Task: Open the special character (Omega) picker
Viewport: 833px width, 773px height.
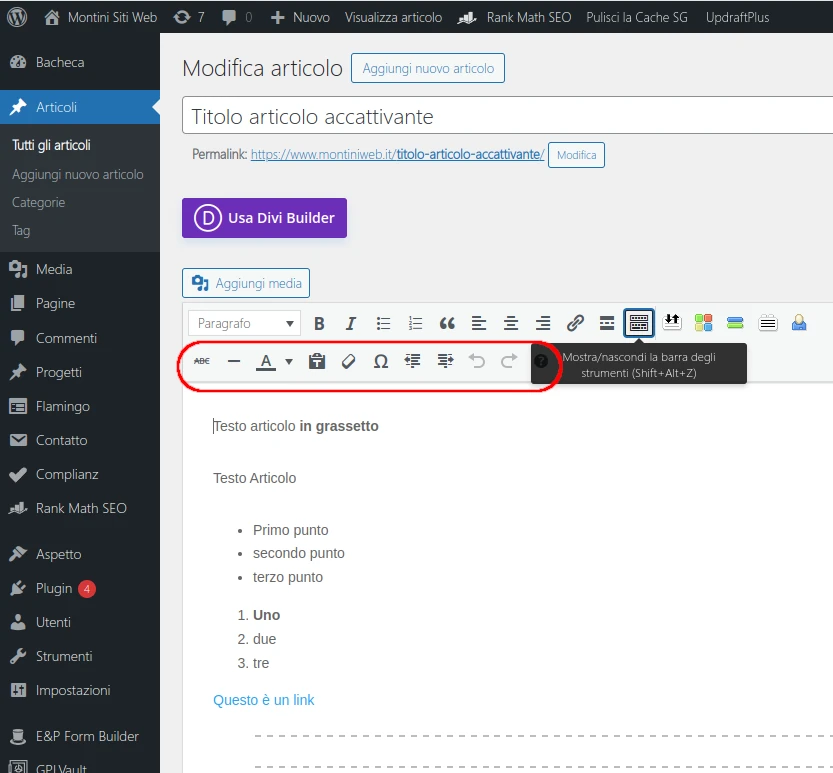Action: (x=380, y=361)
